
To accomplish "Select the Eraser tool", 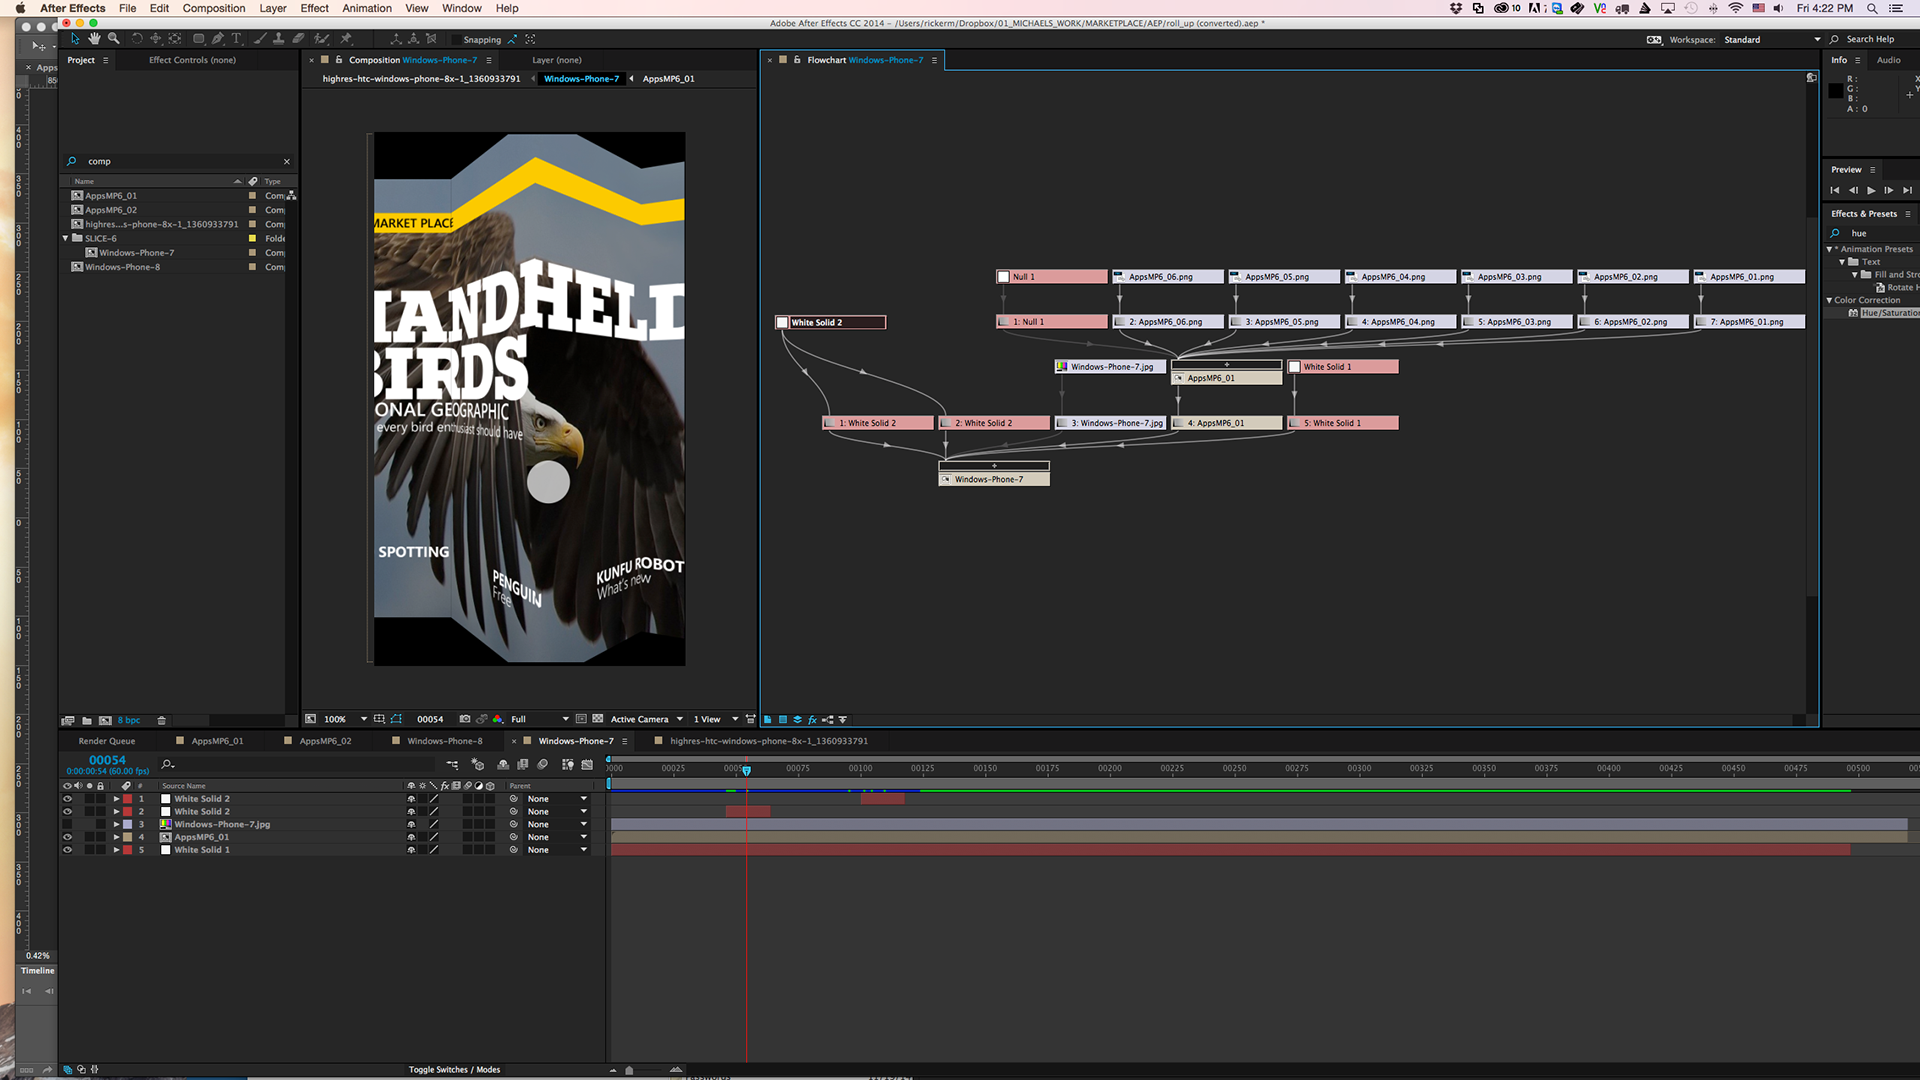I will click(x=298, y=39).
